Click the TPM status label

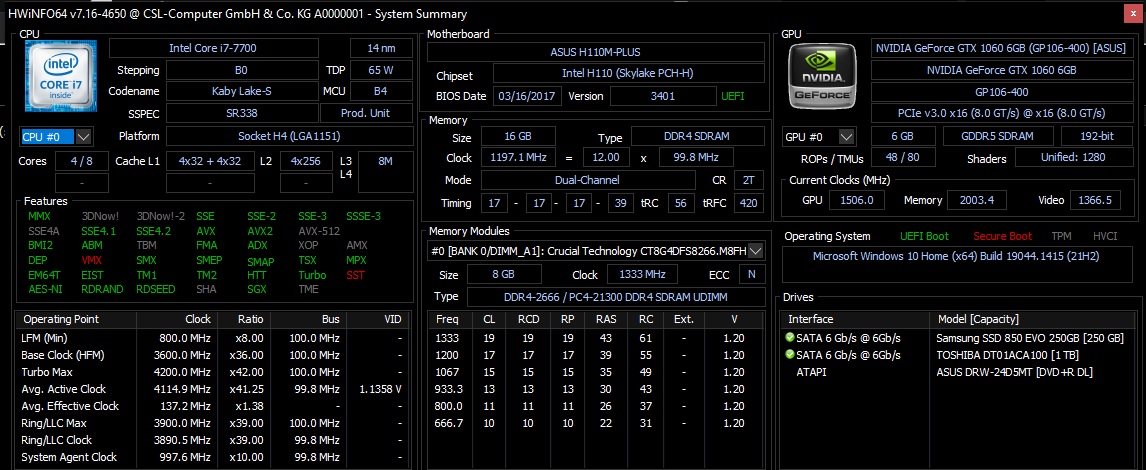pyautogui.click(x=1061, y=236)
